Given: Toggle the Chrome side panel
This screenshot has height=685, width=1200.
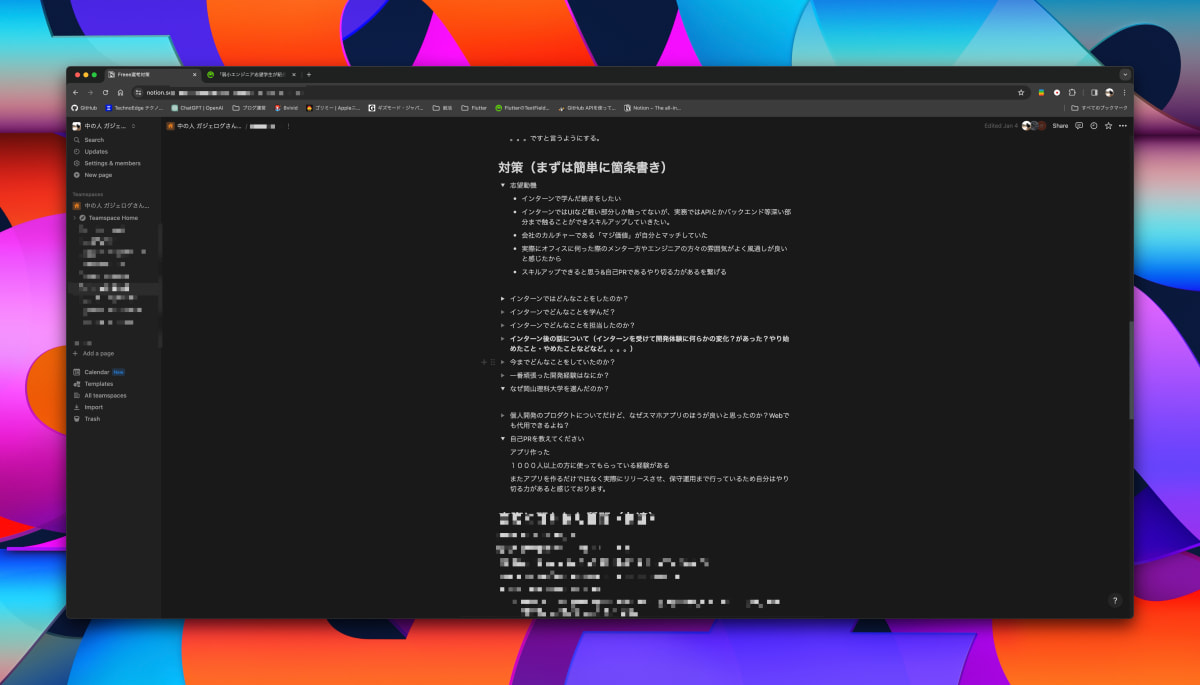Looking at the screenshot, I should pos(1094,92).
